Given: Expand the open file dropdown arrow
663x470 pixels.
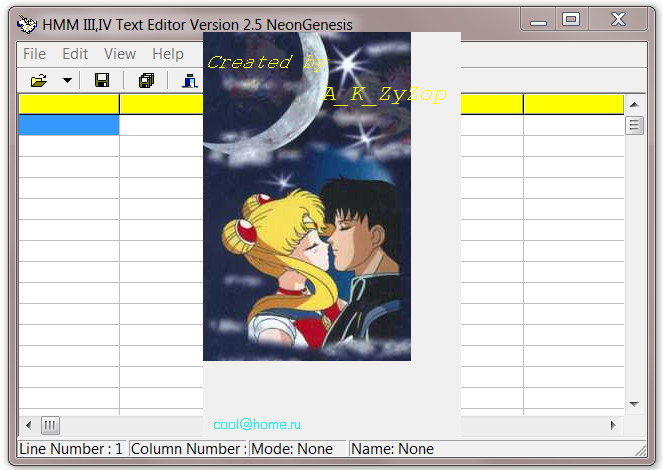Looking at the screenshot, I should tap(67, 80).
